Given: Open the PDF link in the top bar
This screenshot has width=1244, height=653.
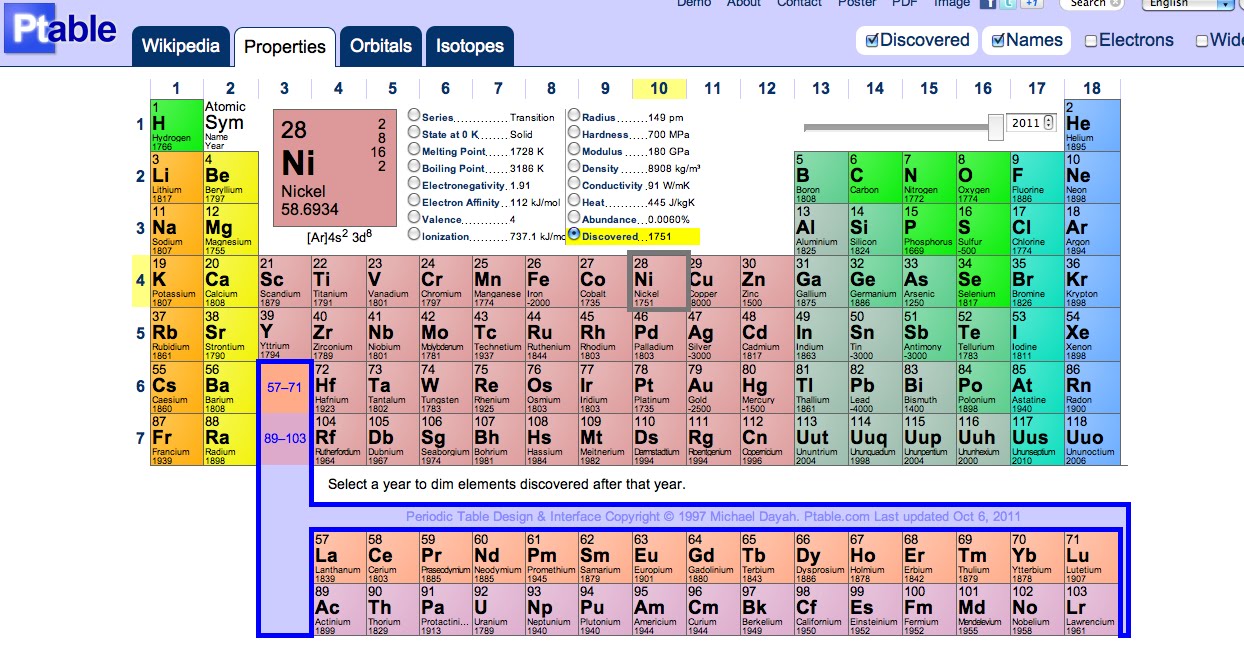Looking at the screenshot, I should (x=905, y=4).
